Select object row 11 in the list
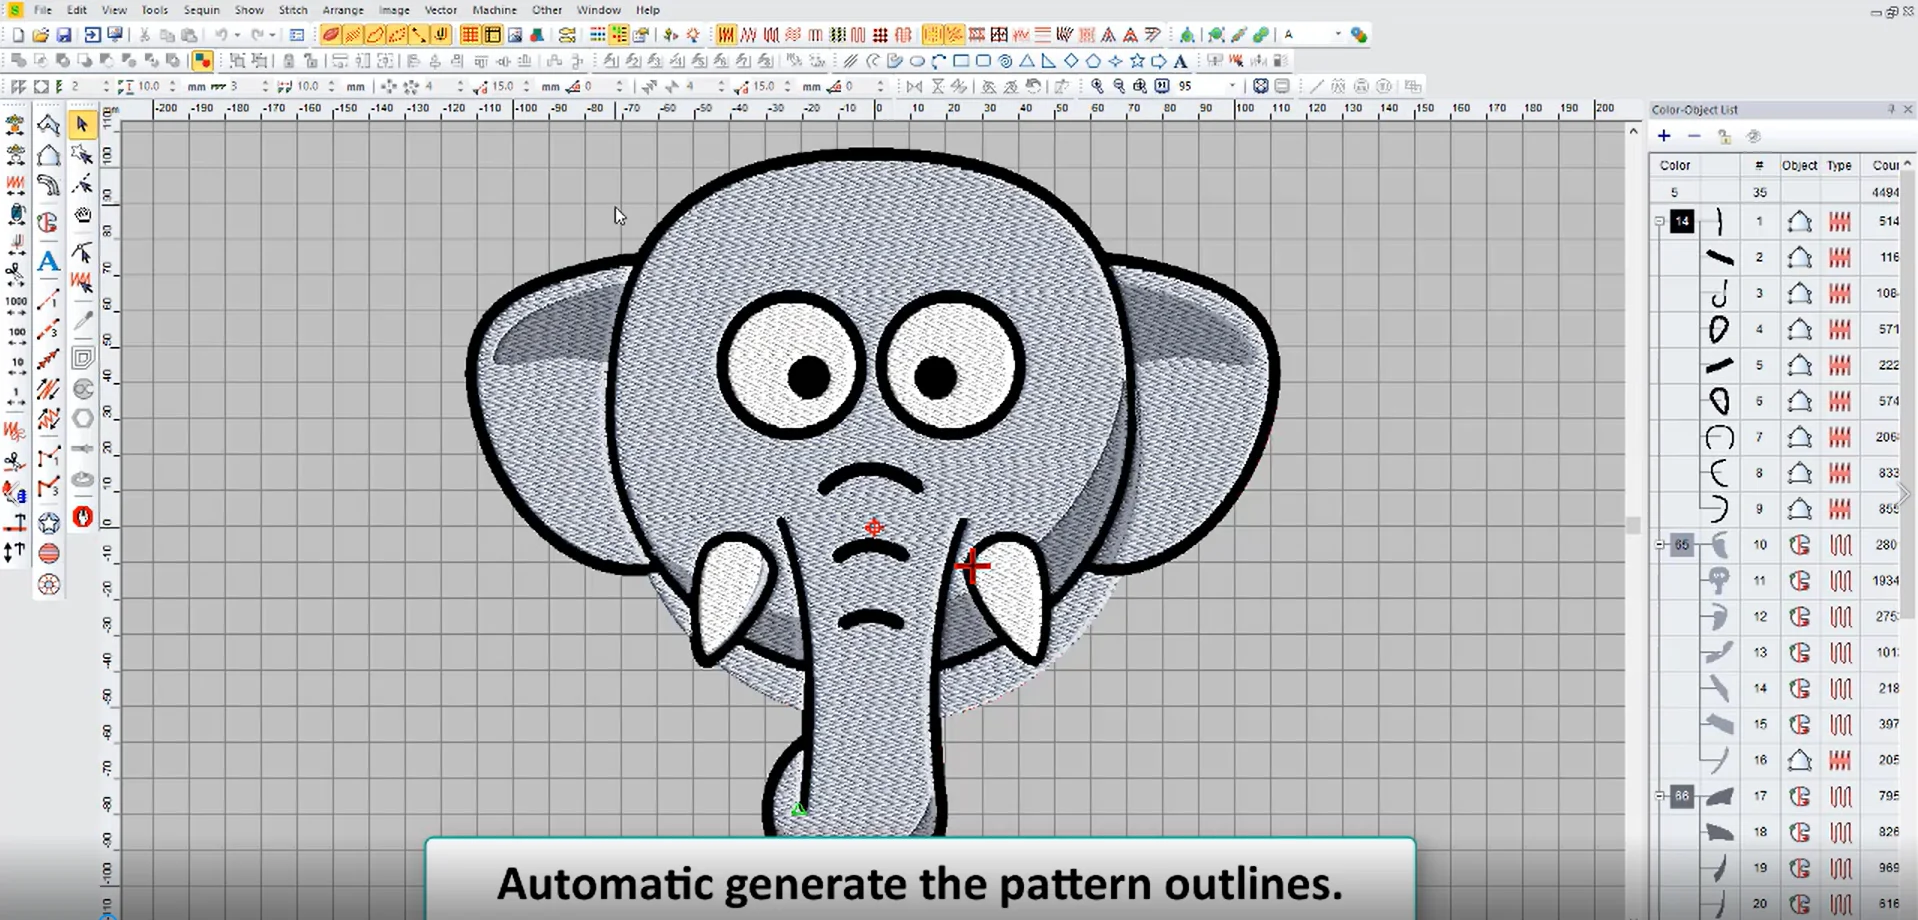The width and height of the screenshot is (1918, 920). pyautogui.click(x=1760, y=581)
